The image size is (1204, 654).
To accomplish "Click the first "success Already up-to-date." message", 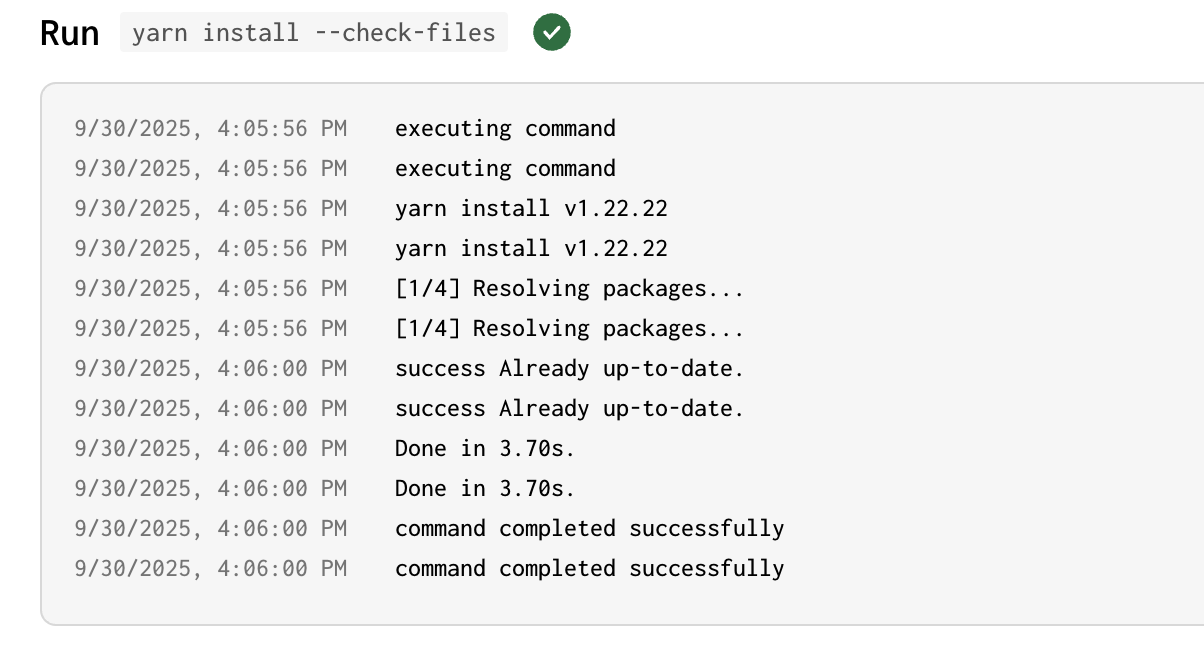I will tap(569, 369).
